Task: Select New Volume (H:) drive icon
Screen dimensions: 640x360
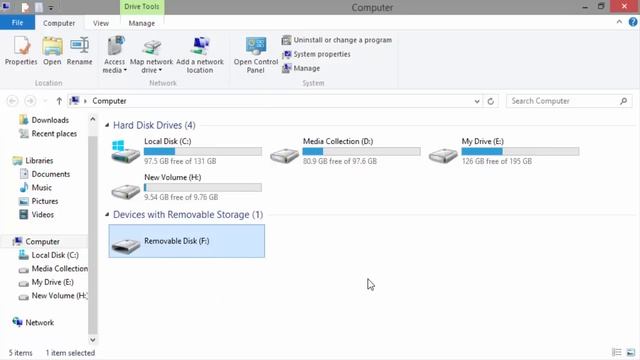Action: (125, 191)
